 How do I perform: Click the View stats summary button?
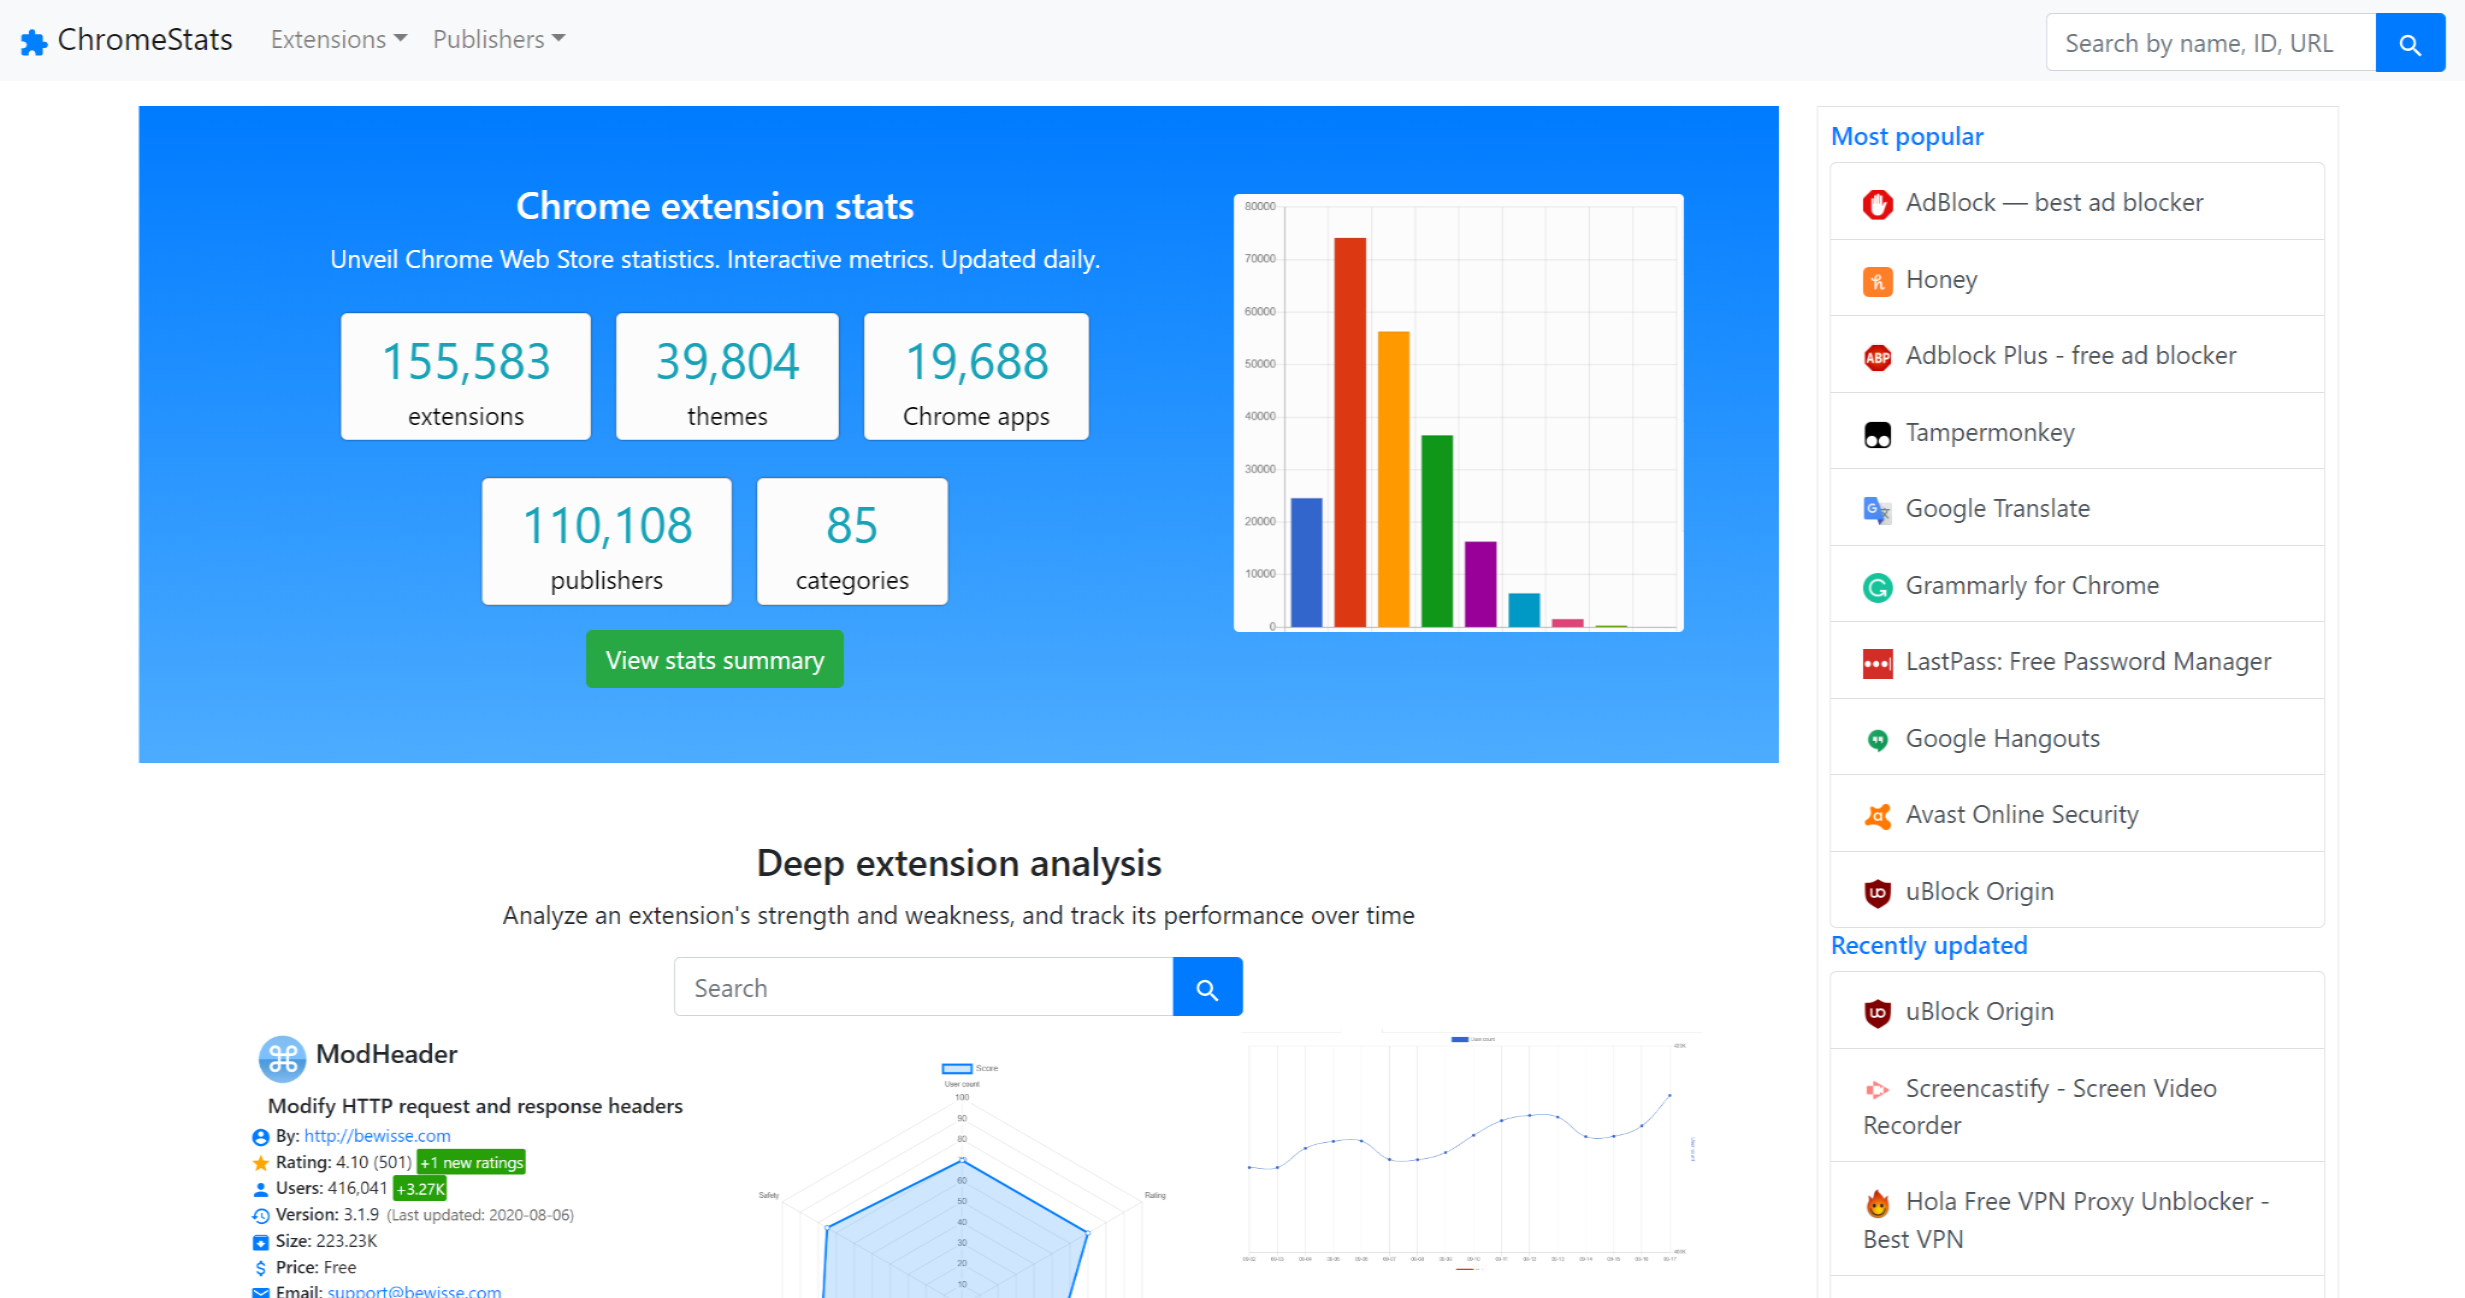click(x=715, y=660)
